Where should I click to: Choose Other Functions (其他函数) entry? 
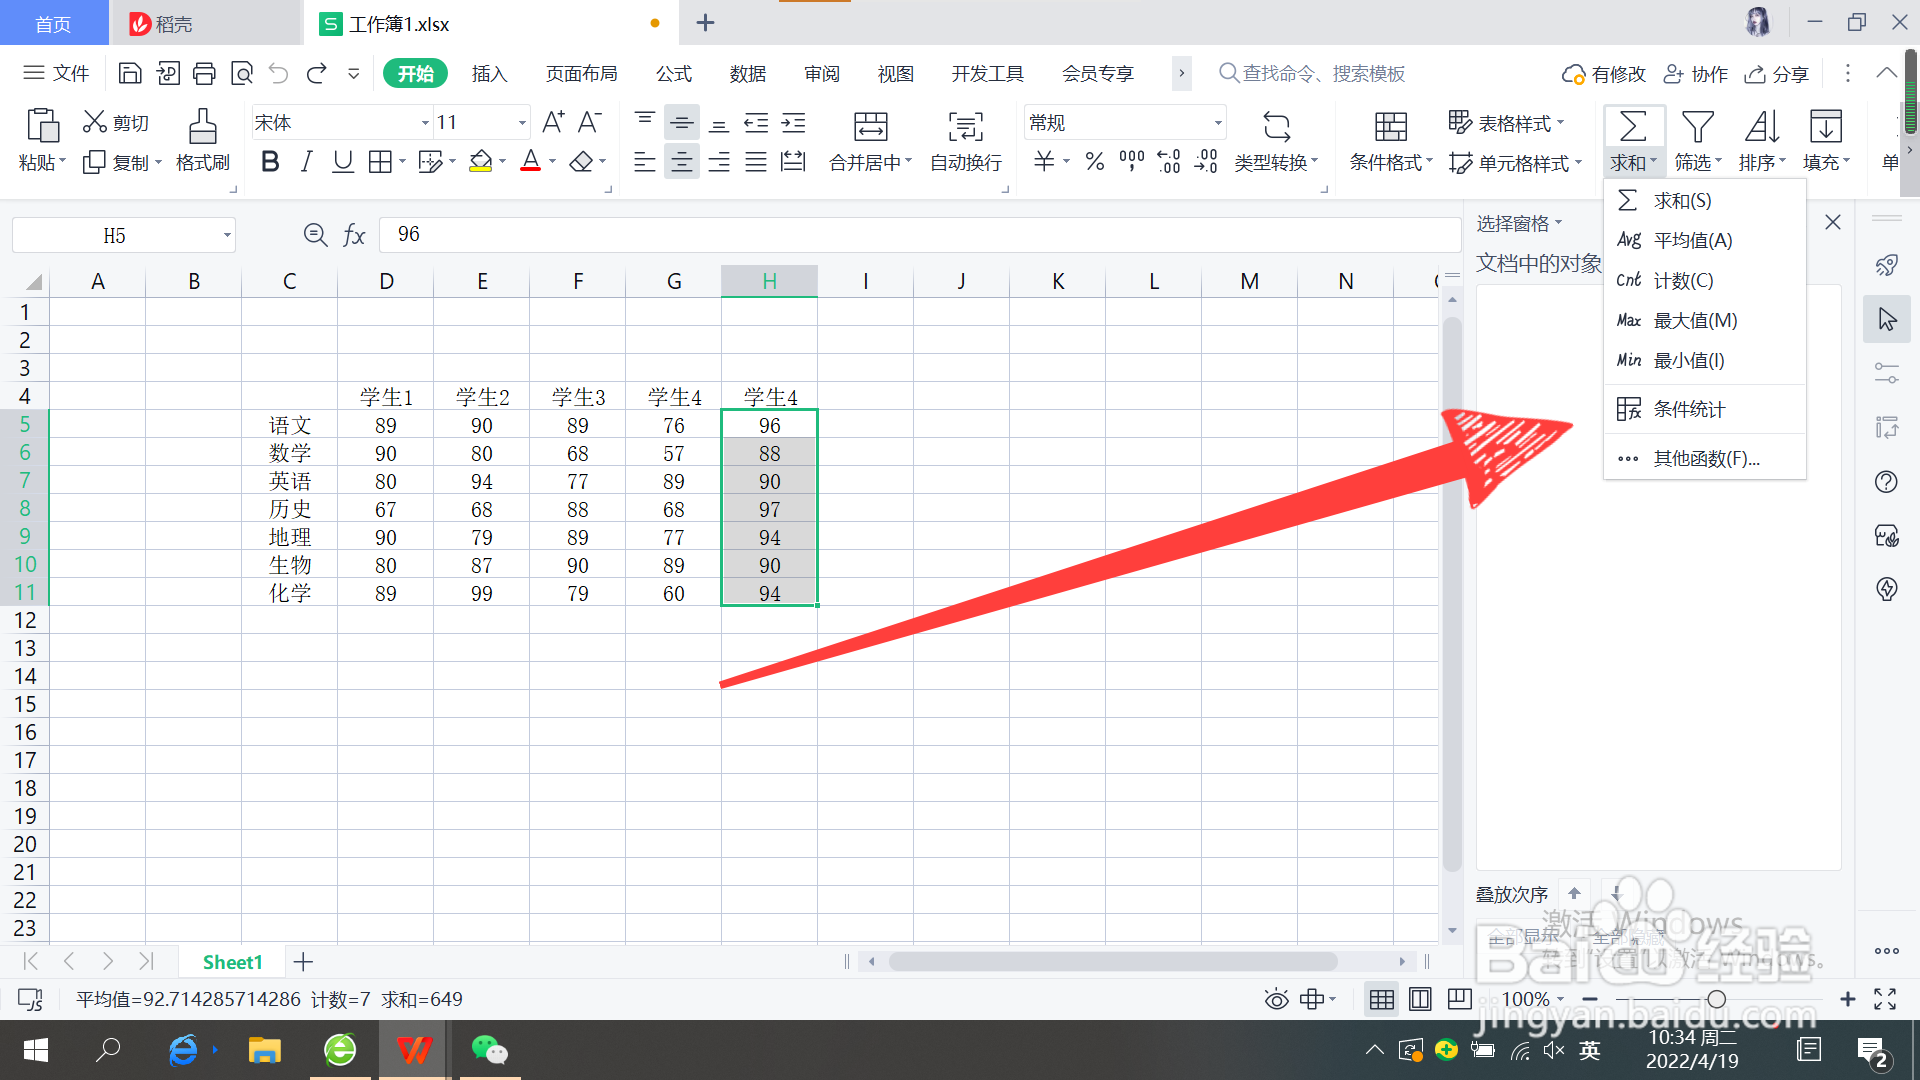pyautogui.click(x=1705, y=459)
